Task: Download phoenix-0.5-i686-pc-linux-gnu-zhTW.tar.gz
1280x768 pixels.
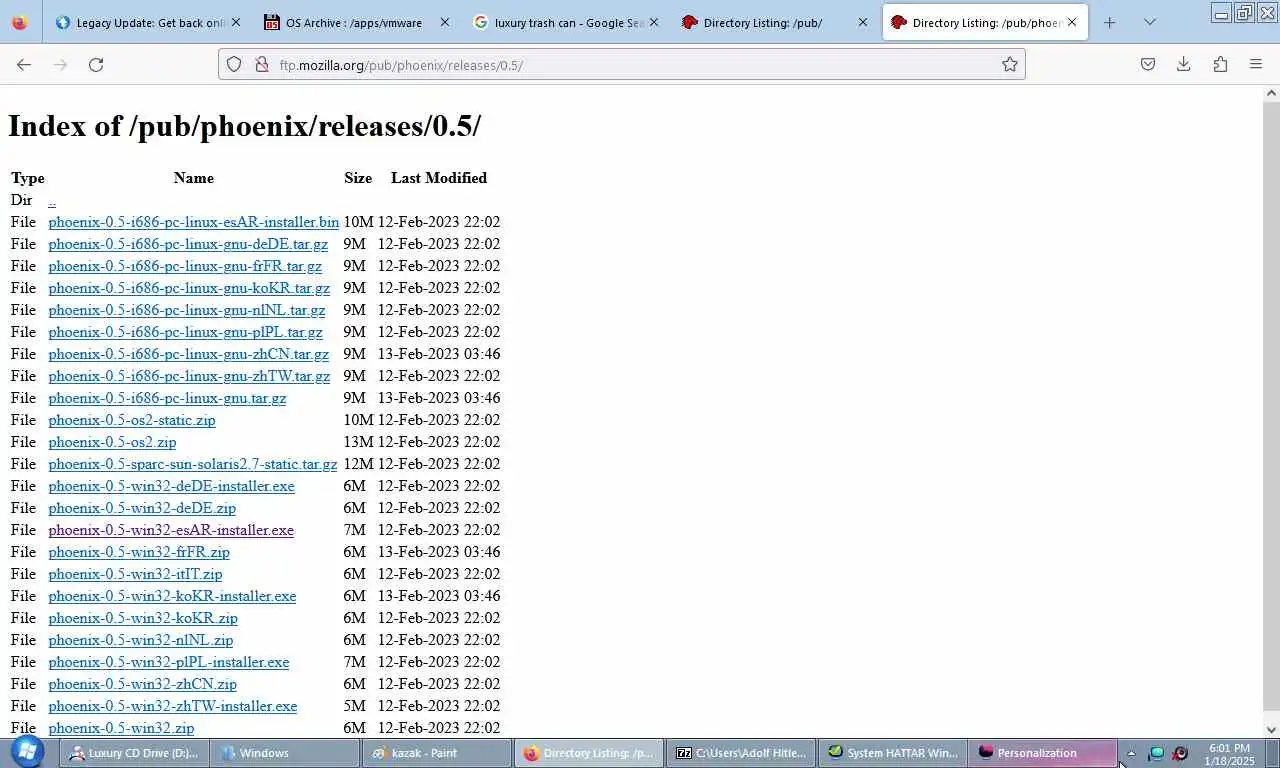Action: [x=189, y=376]
